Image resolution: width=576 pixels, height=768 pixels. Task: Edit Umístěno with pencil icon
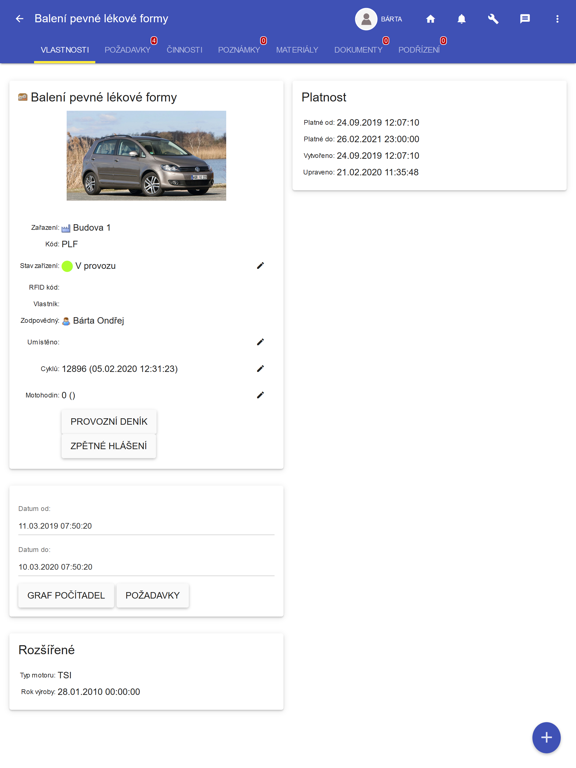pos(260,342)
